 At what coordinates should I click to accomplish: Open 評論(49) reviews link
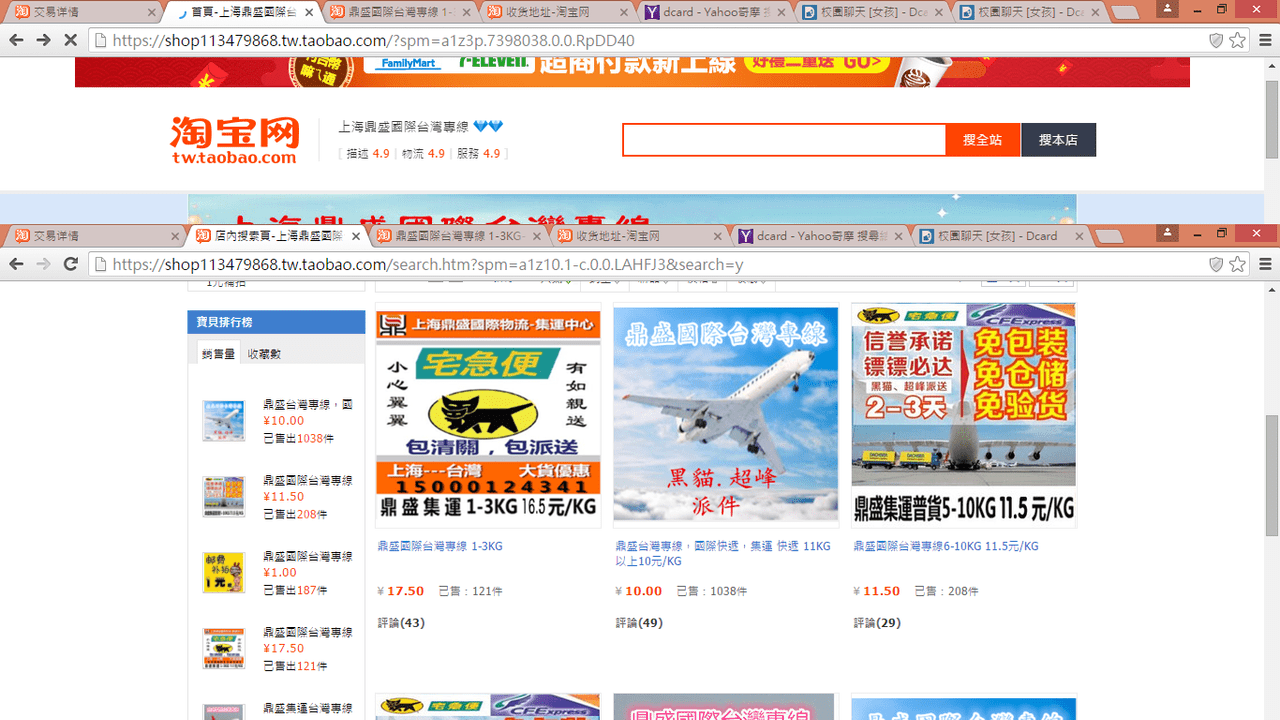click(x=639, y=623)
